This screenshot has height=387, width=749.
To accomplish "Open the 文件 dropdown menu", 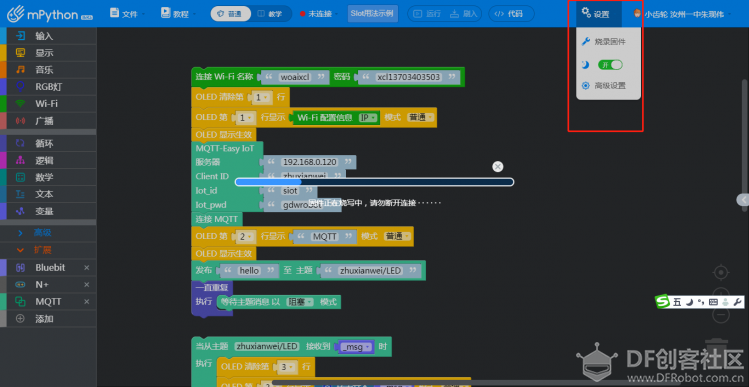I will coord(127,14).
